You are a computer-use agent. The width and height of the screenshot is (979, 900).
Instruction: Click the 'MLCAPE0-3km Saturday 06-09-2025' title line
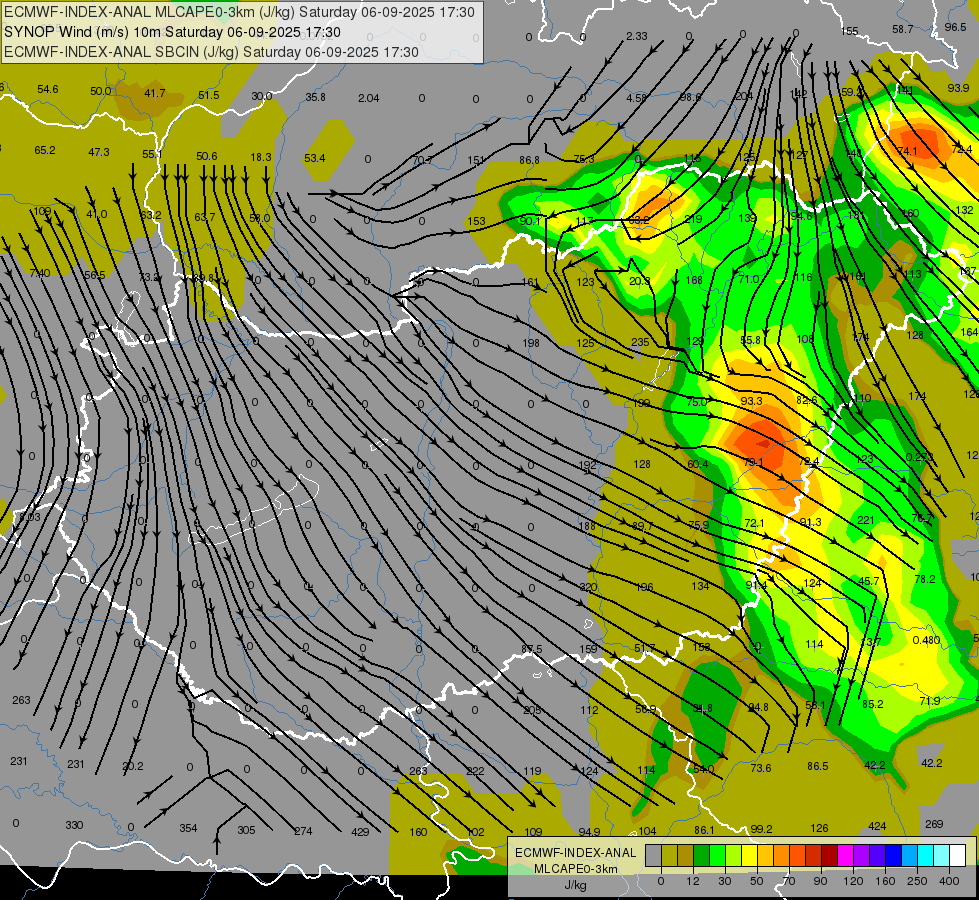click(239, 12)
